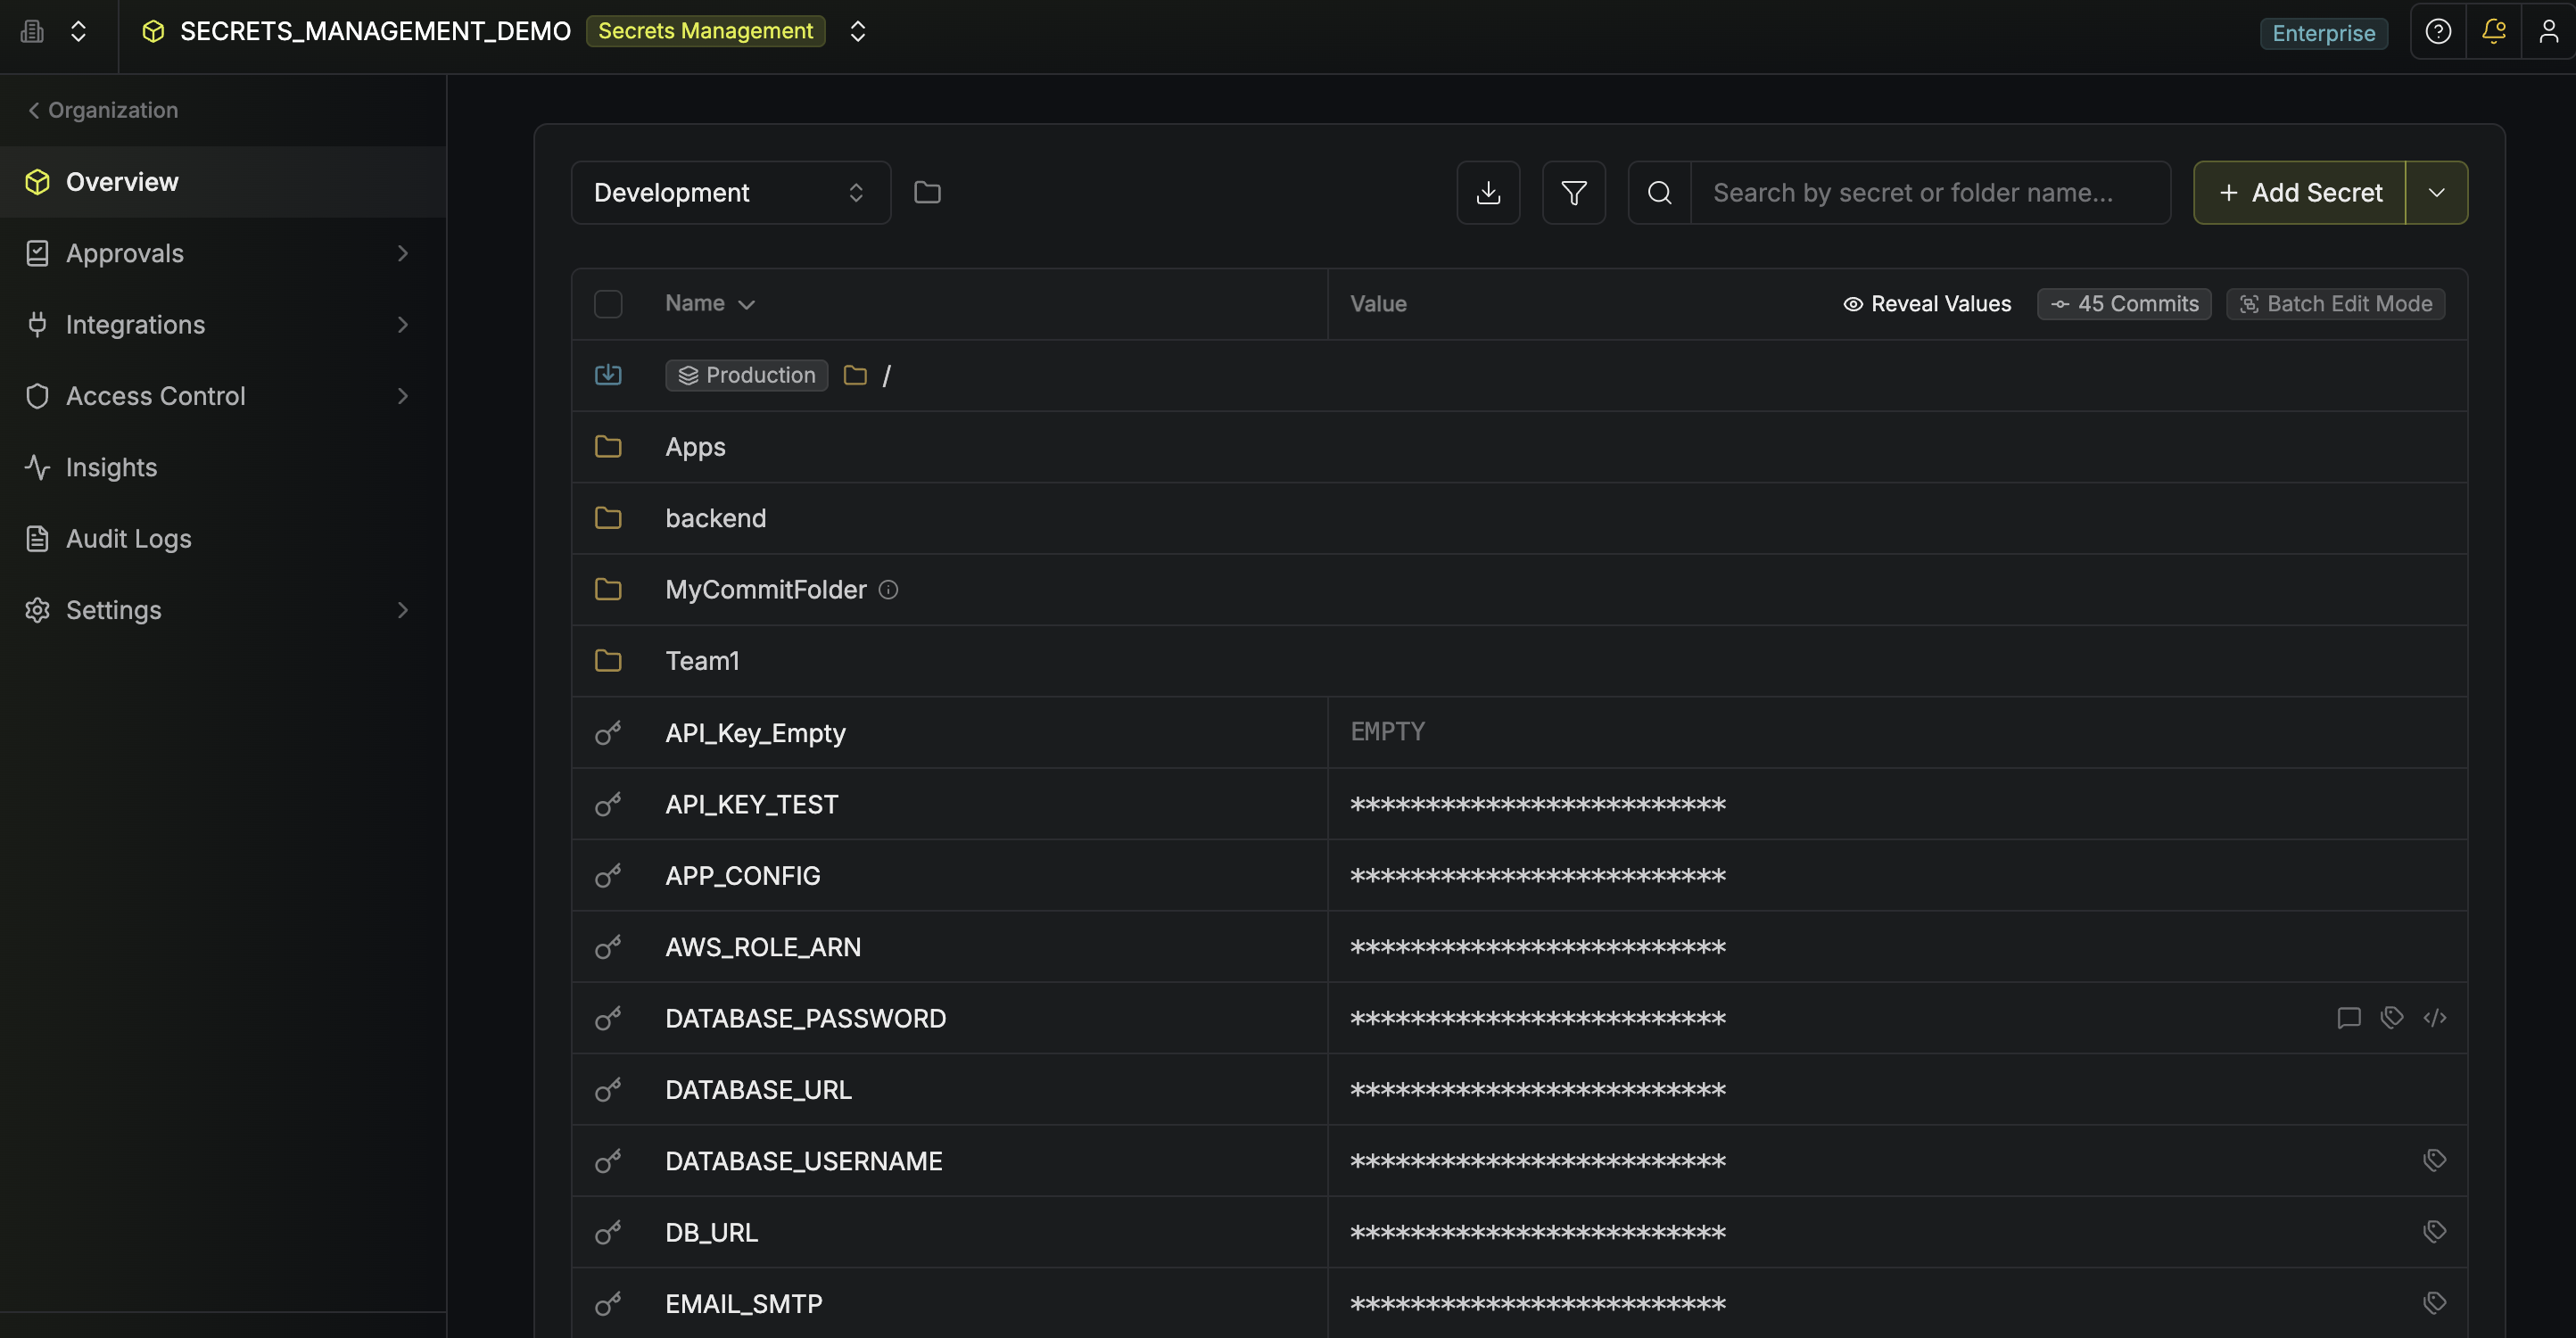The width and height of the screenshot is (2576, 1338).
Task: Click the key icon for DATABASE_PASSWORD
Action: click(x=608, y=1018)
